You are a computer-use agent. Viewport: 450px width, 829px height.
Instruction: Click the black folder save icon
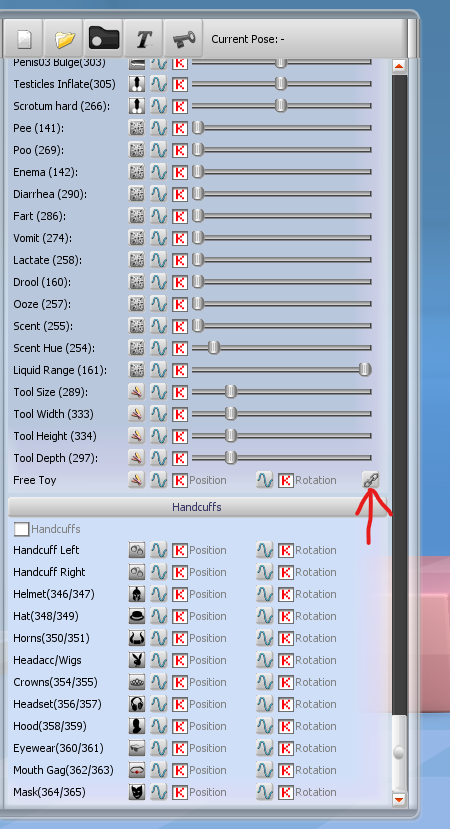point(104,39)
